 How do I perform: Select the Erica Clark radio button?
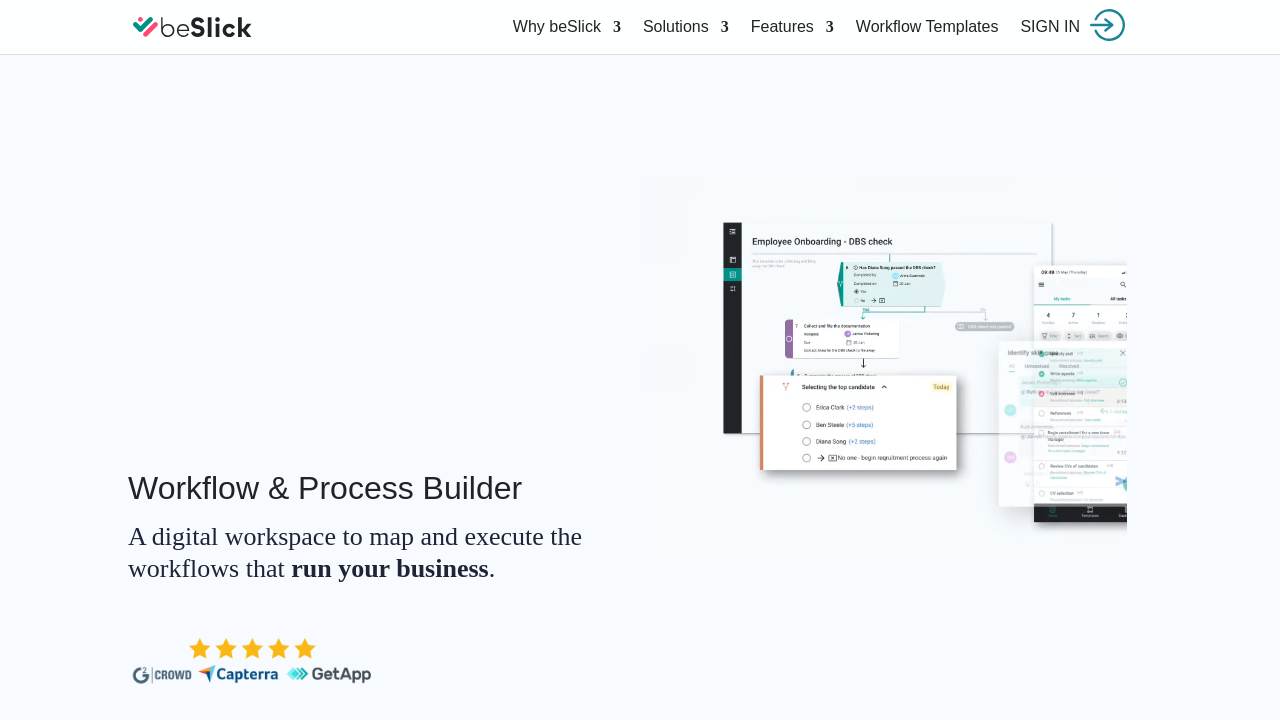coord(806,407)
